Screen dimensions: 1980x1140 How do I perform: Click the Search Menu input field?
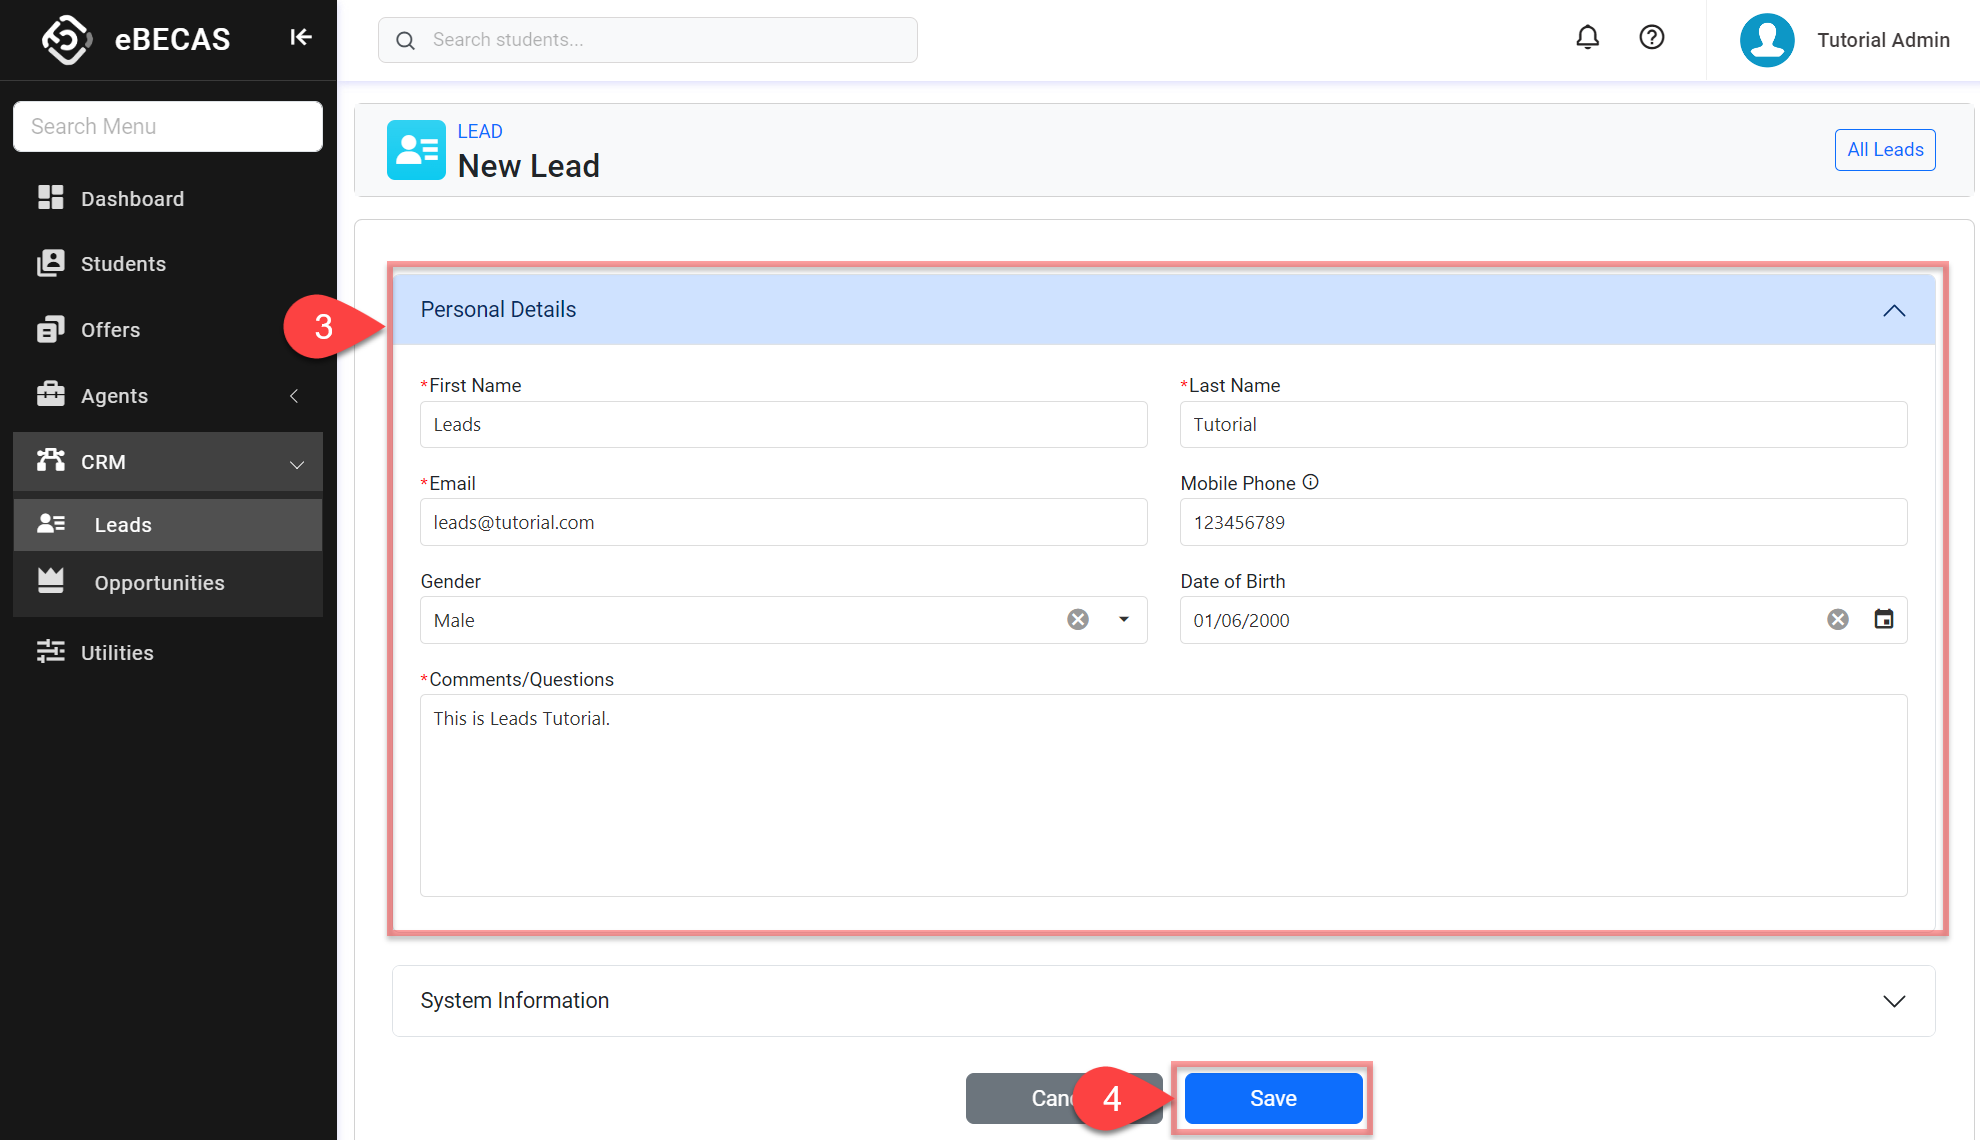168,127
